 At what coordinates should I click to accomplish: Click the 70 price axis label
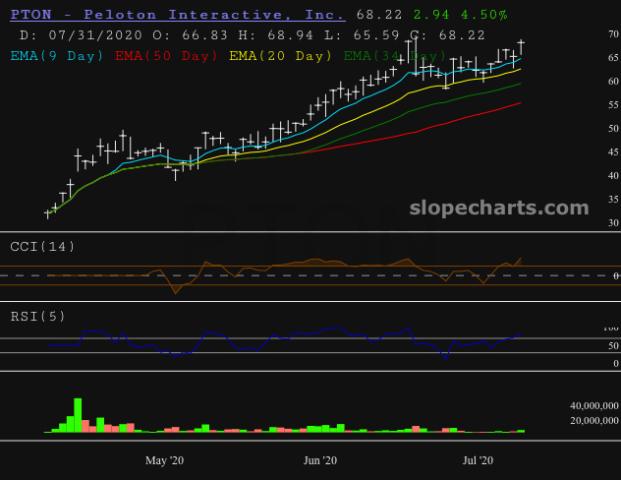[610, 35]
